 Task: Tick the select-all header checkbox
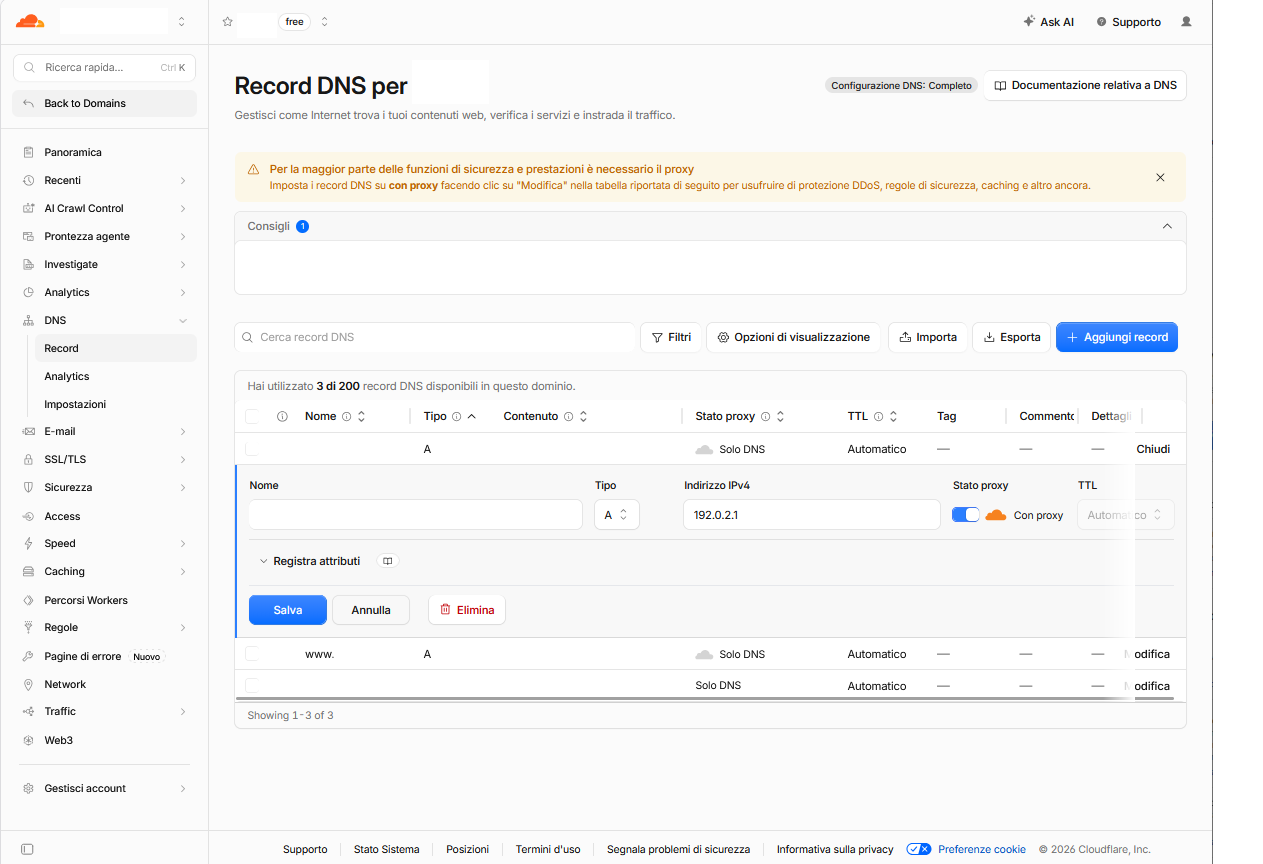[x=252, y=416]
